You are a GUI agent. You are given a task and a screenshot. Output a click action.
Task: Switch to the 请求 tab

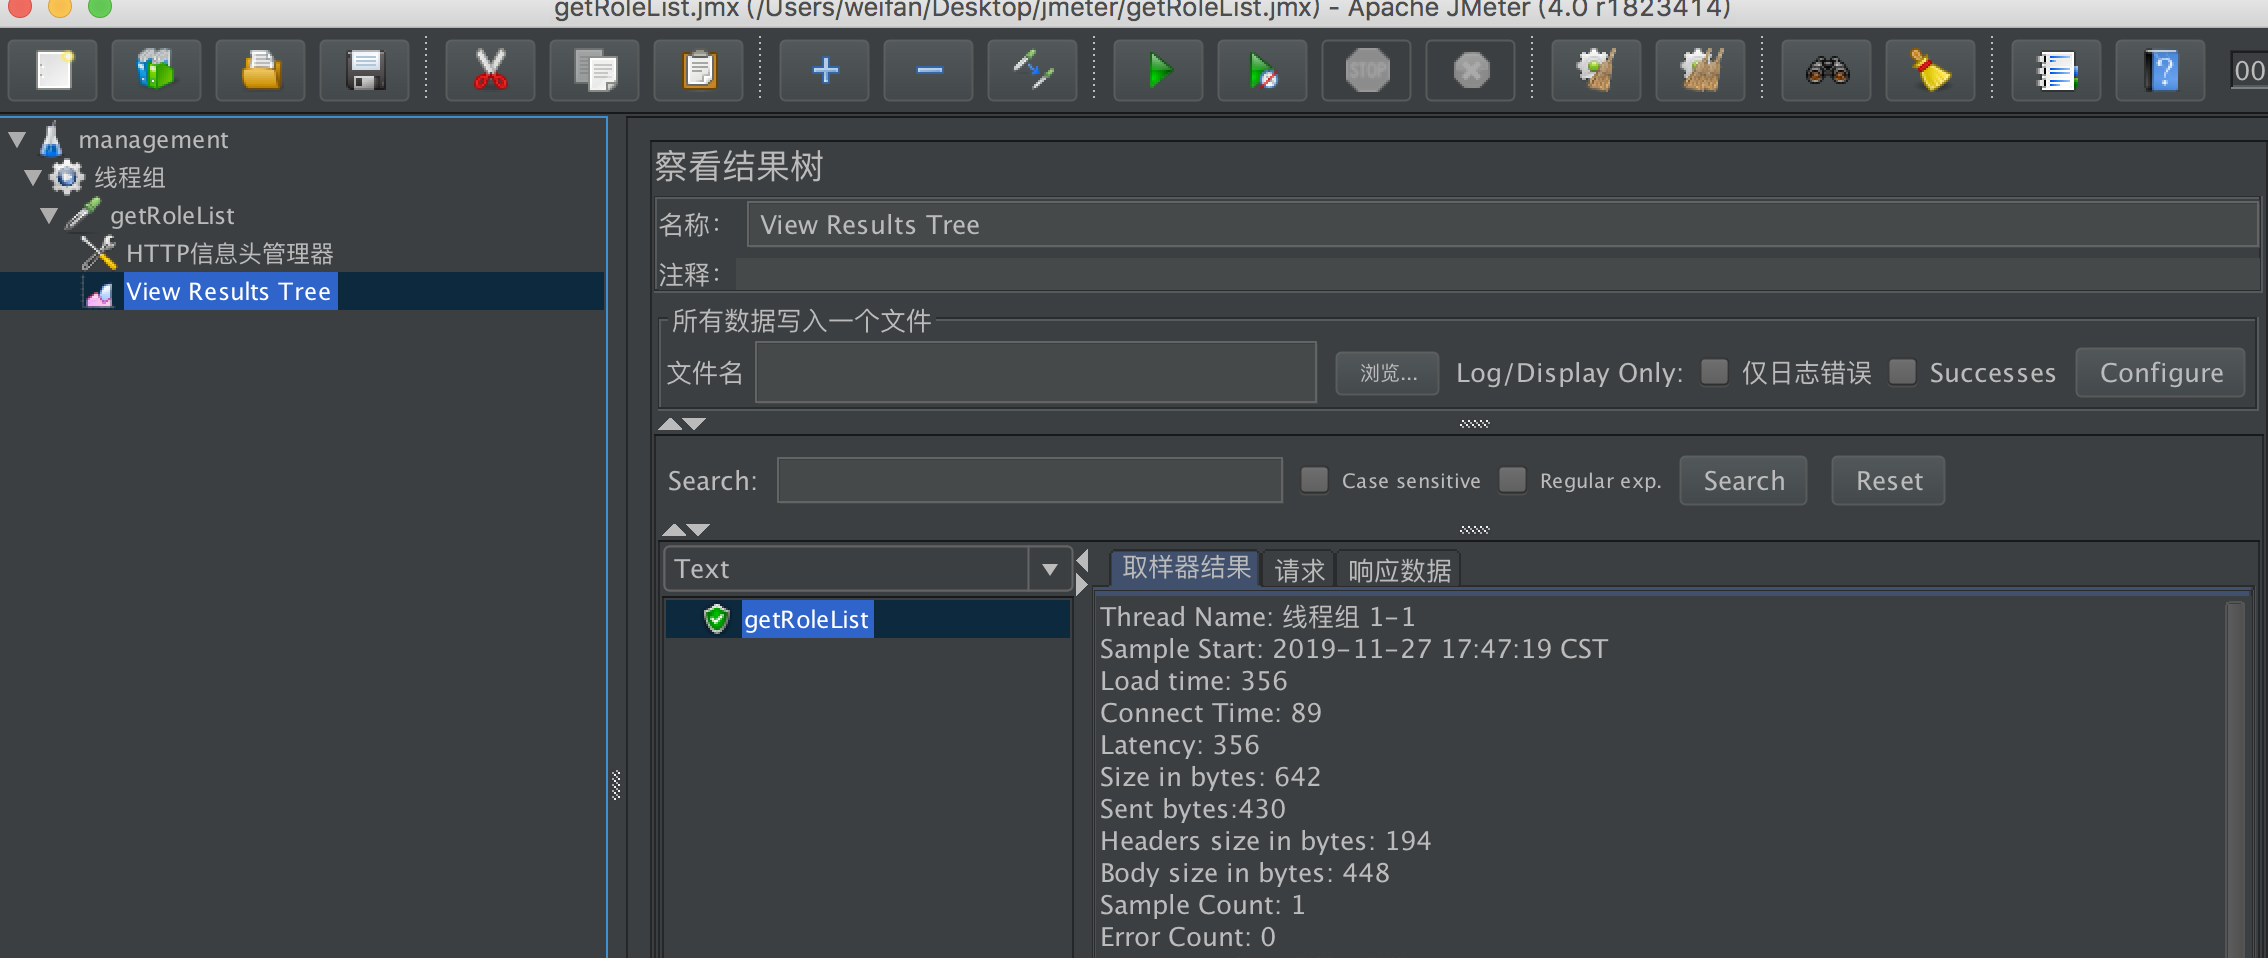tap(1298, 570)
